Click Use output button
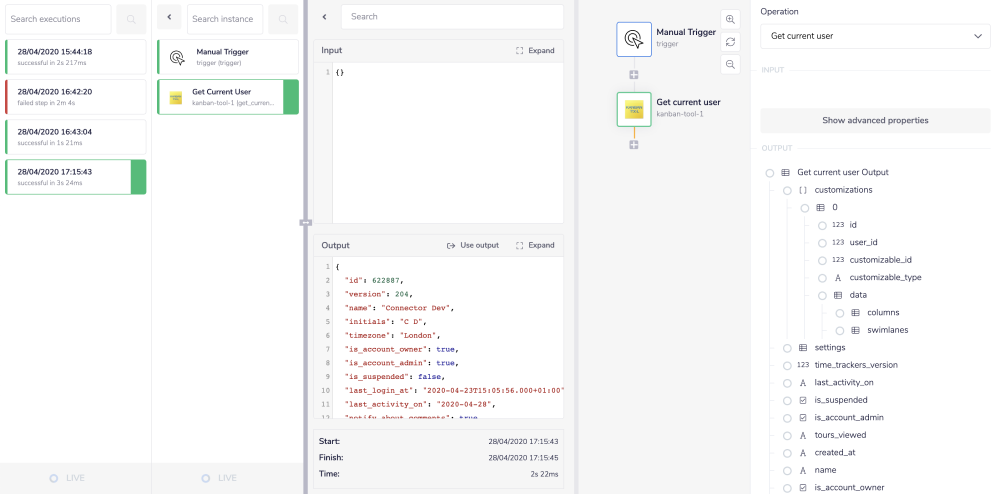Screen dimensions: 1000x495 pos(472,245)
